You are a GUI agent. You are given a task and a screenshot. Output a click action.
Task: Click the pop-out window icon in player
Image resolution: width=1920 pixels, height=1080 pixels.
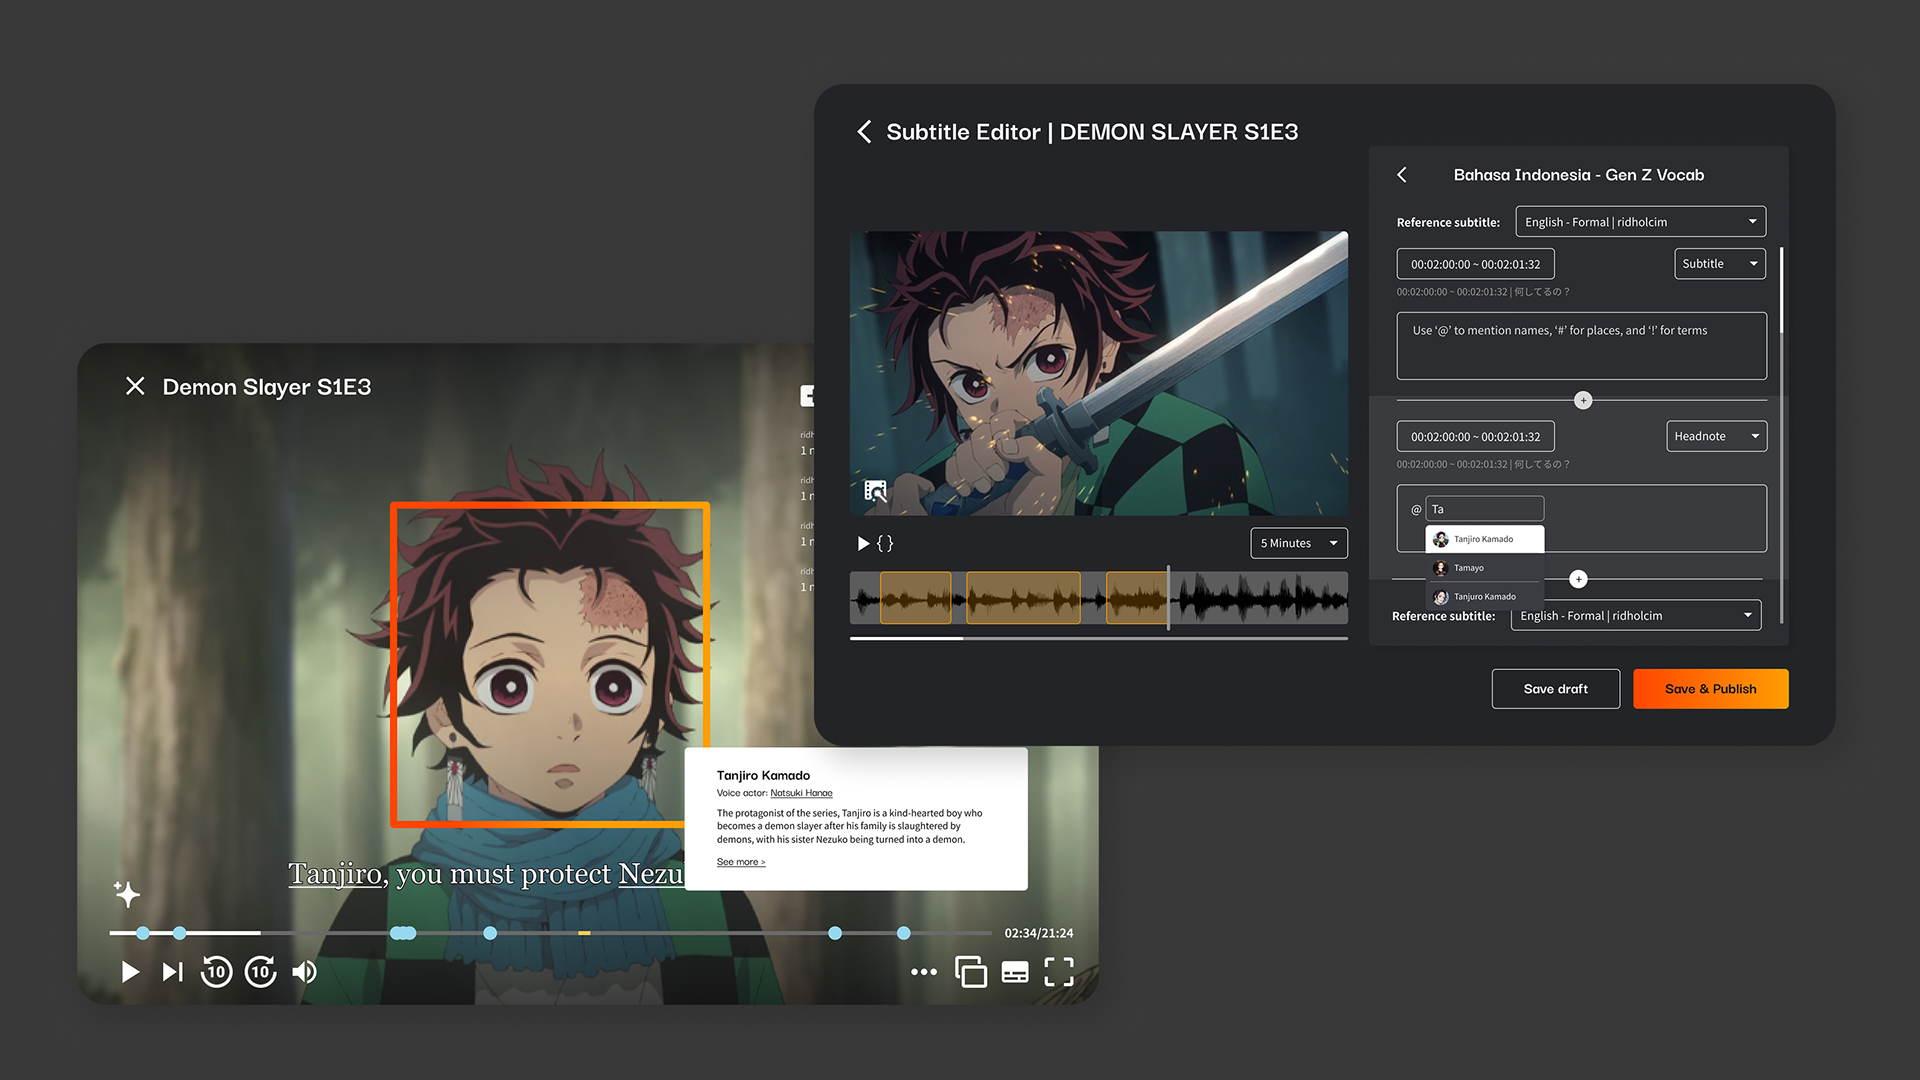tap(970, 971)
